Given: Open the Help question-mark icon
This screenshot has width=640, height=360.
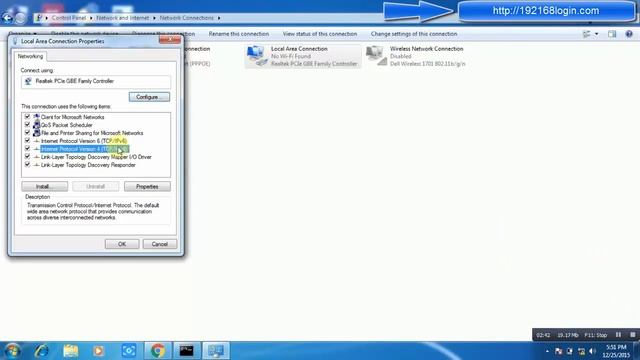Looking at the screenshot, I should point(629,34).
